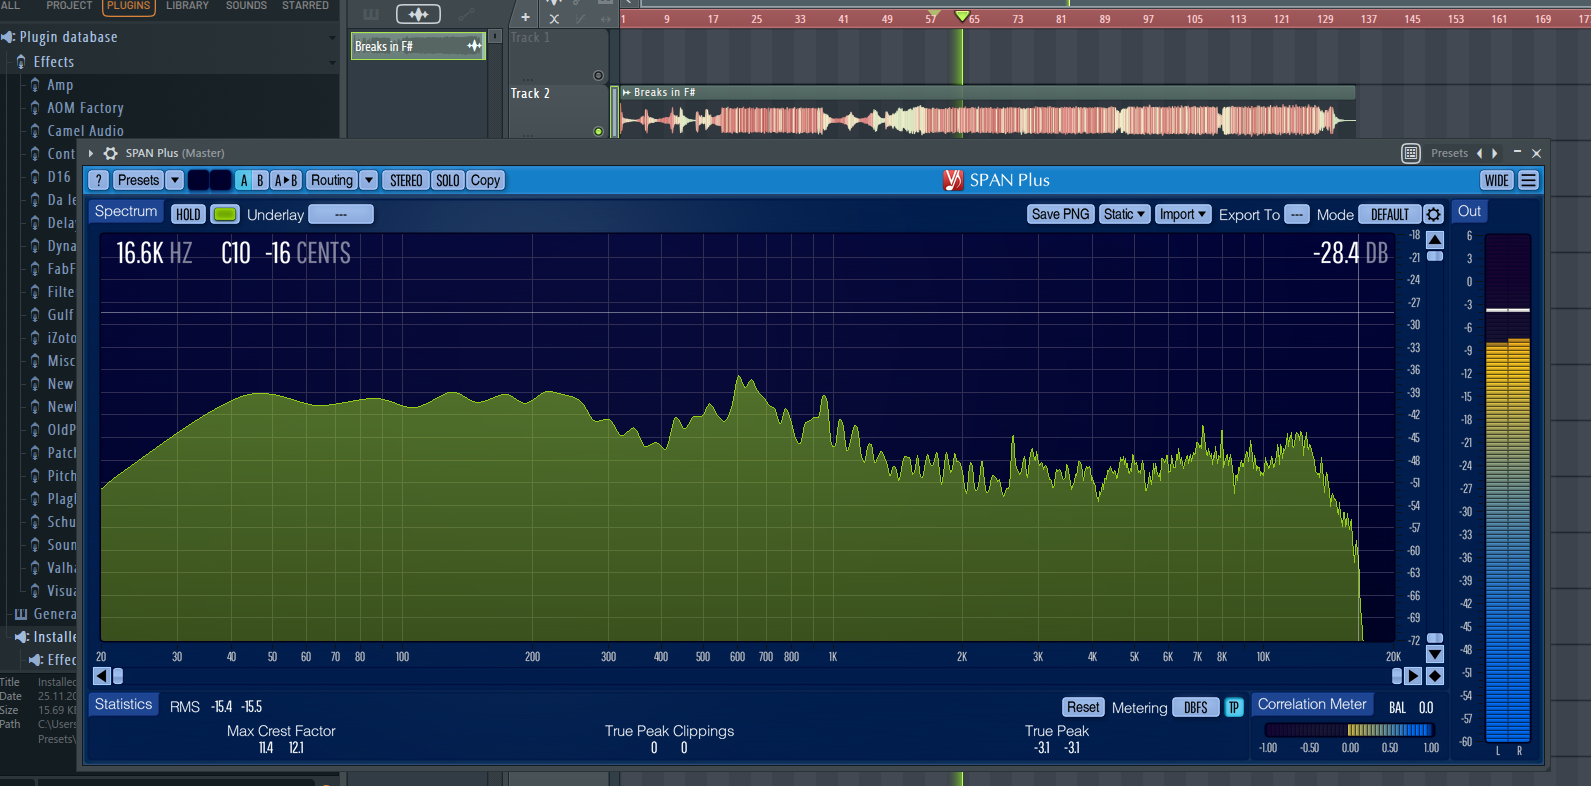The height and width of the screenshot is (786, 1591).
Task: Switch to the PROJECT browser tab
Action: [69, 6]
